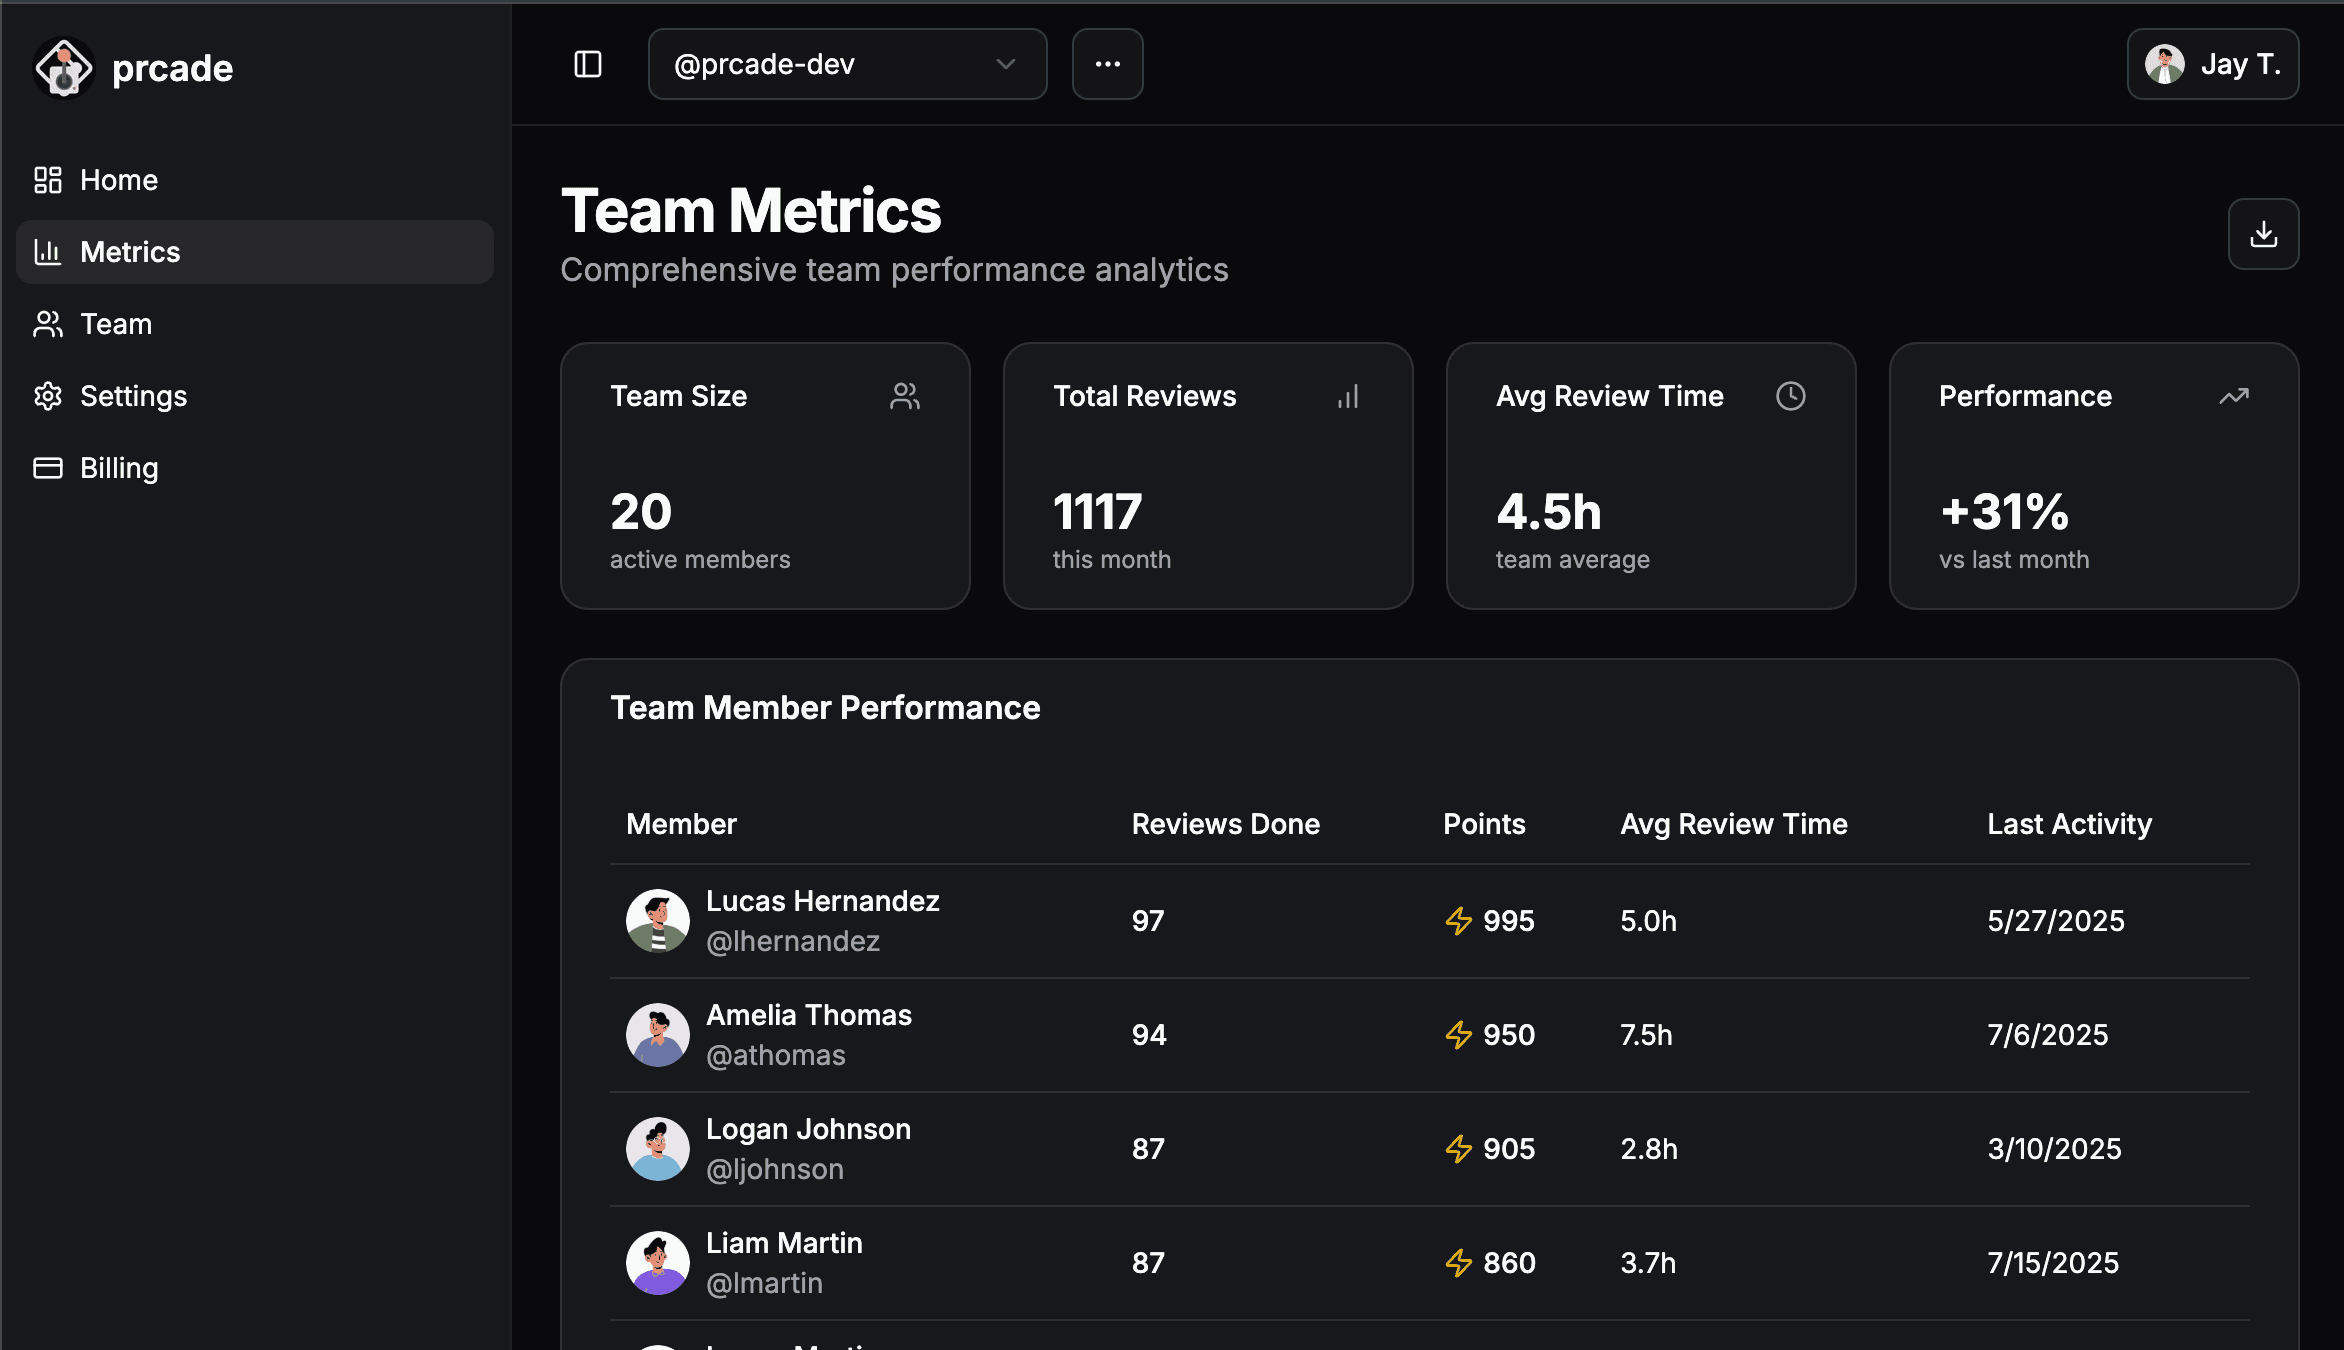Click the Total Reviews bar chart icon
Screen dimensions: 2344x1350
pos(1348,396)
